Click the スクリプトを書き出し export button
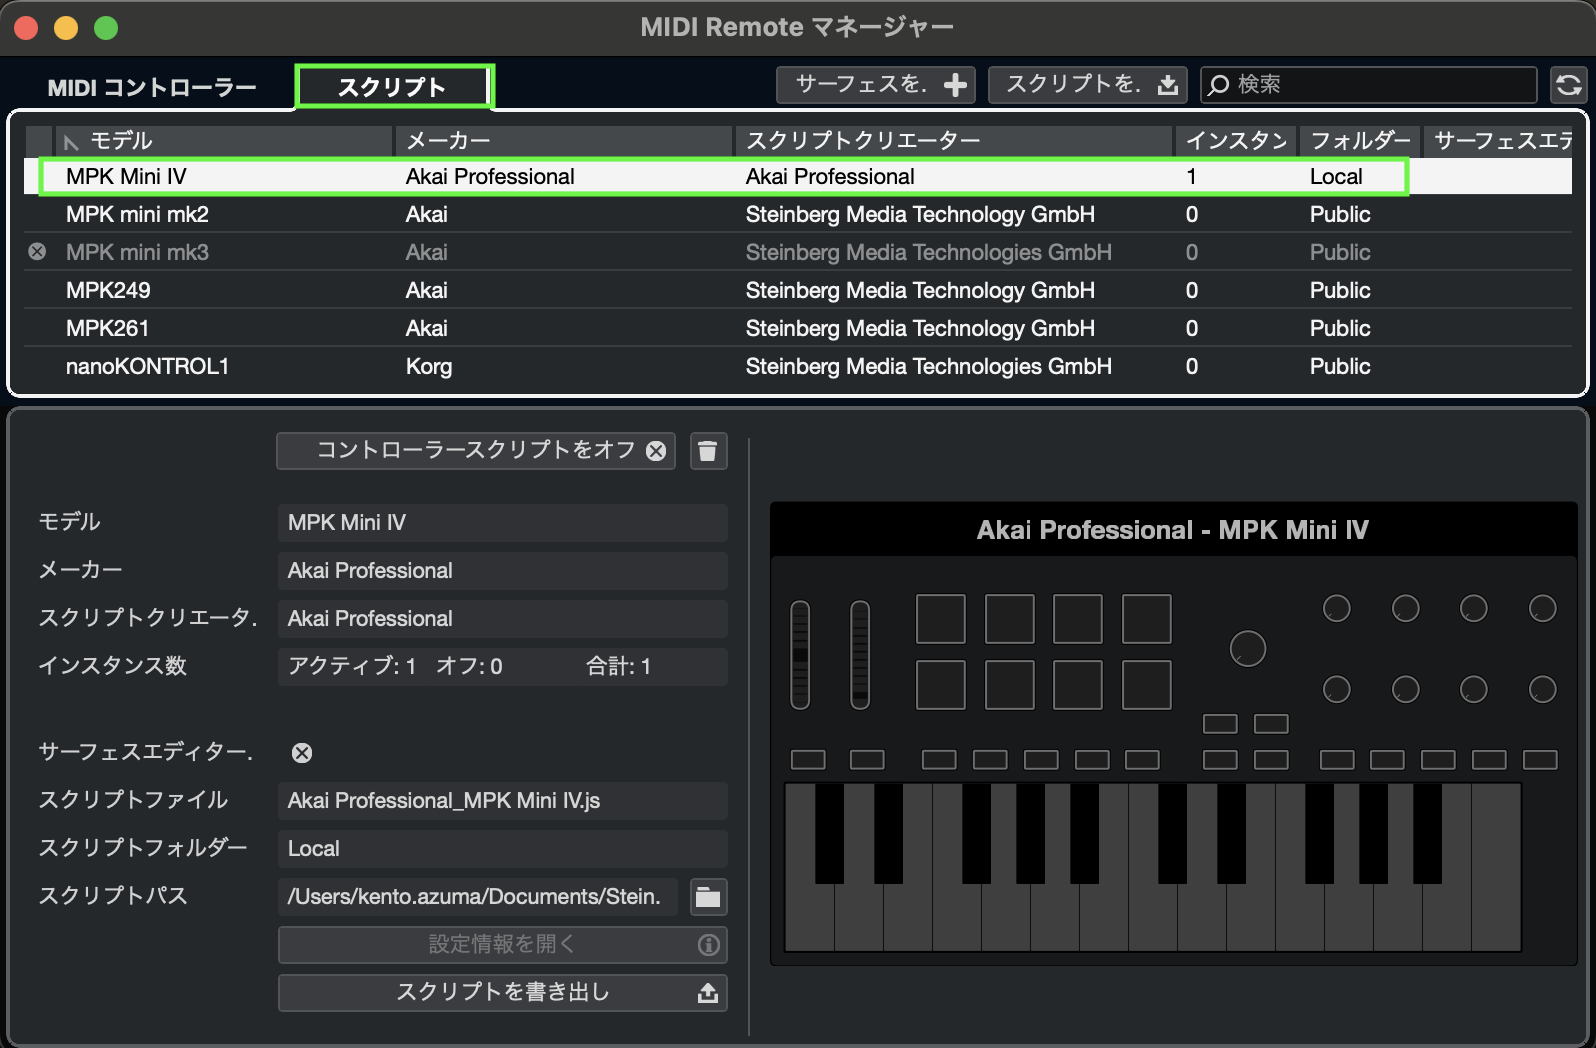This screenshot has width=1596, height=1048. (x=502, y=992)
